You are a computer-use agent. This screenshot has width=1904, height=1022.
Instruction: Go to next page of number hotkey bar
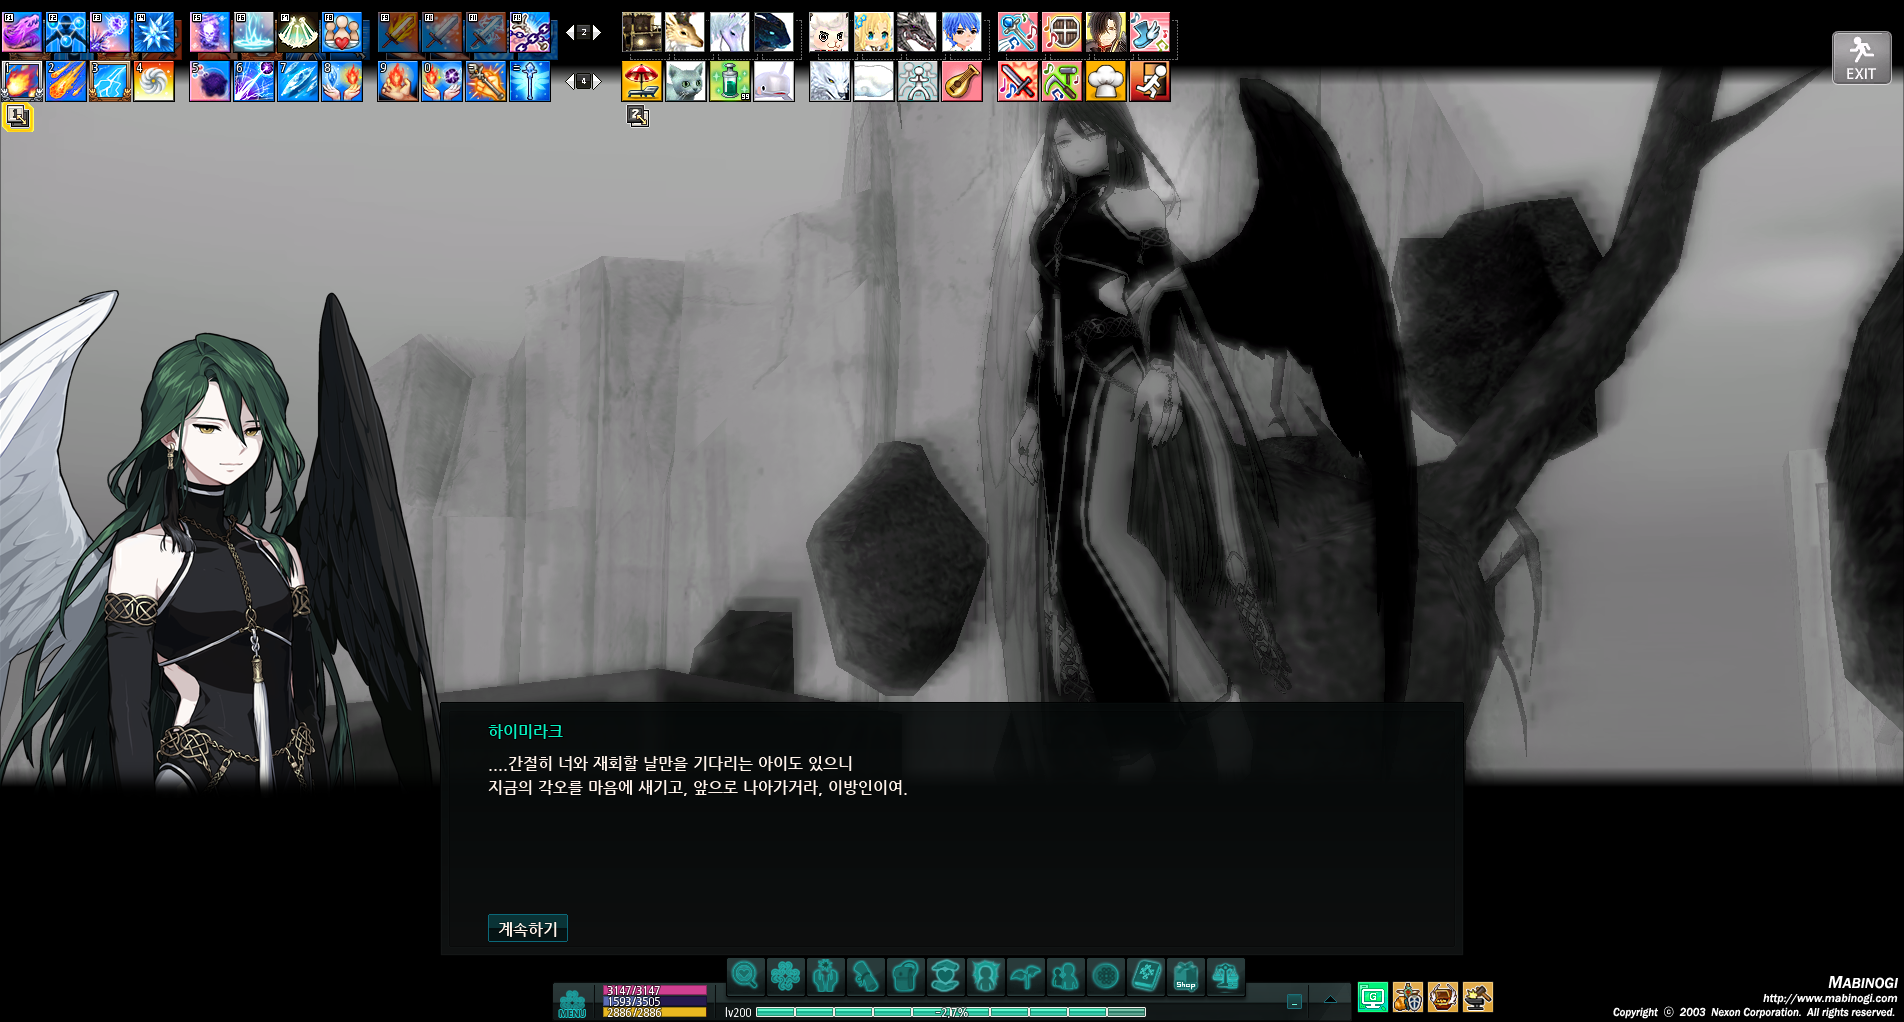click(x=597, y=82)
